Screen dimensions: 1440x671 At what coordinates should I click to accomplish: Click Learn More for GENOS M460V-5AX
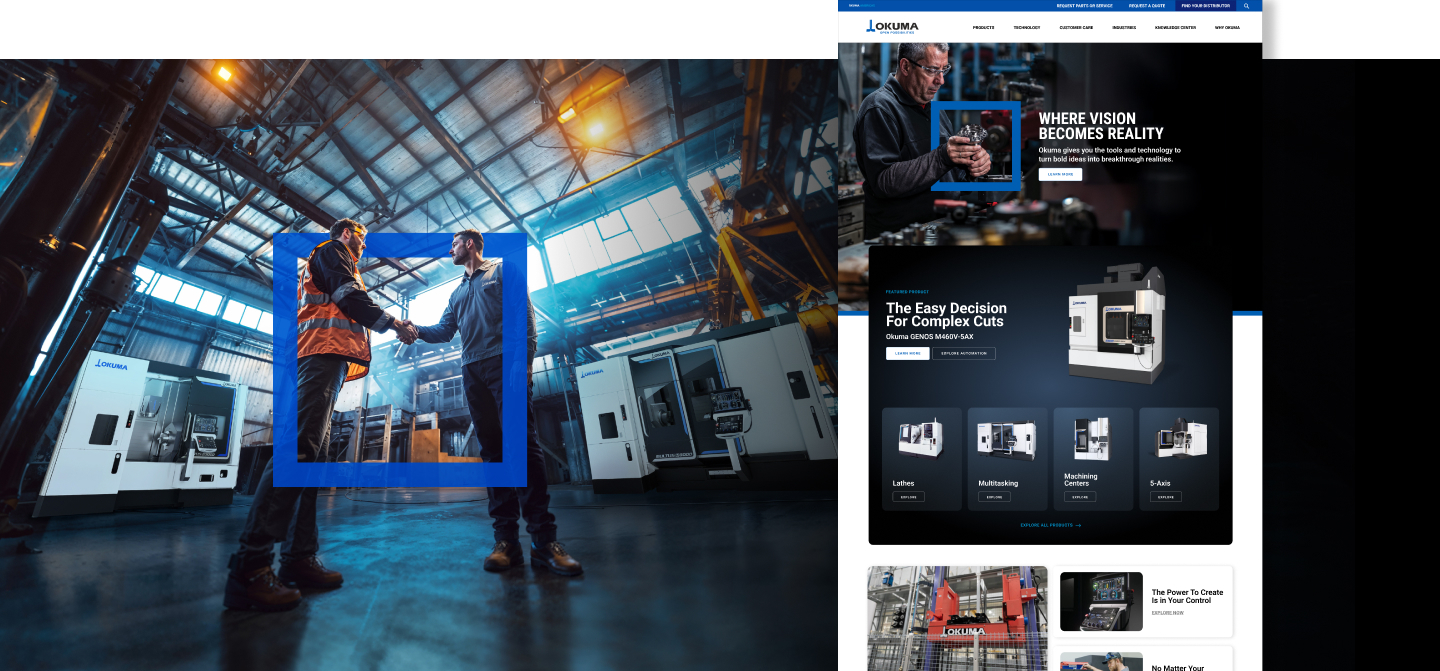coord(907,353)
